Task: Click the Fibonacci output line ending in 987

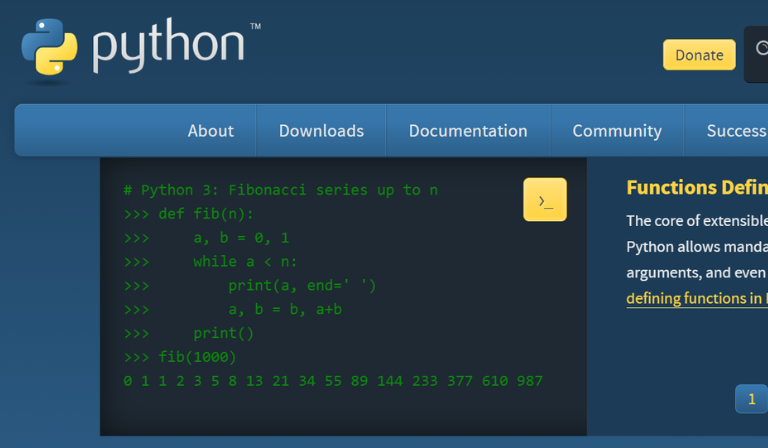Action: coord(333,381)
